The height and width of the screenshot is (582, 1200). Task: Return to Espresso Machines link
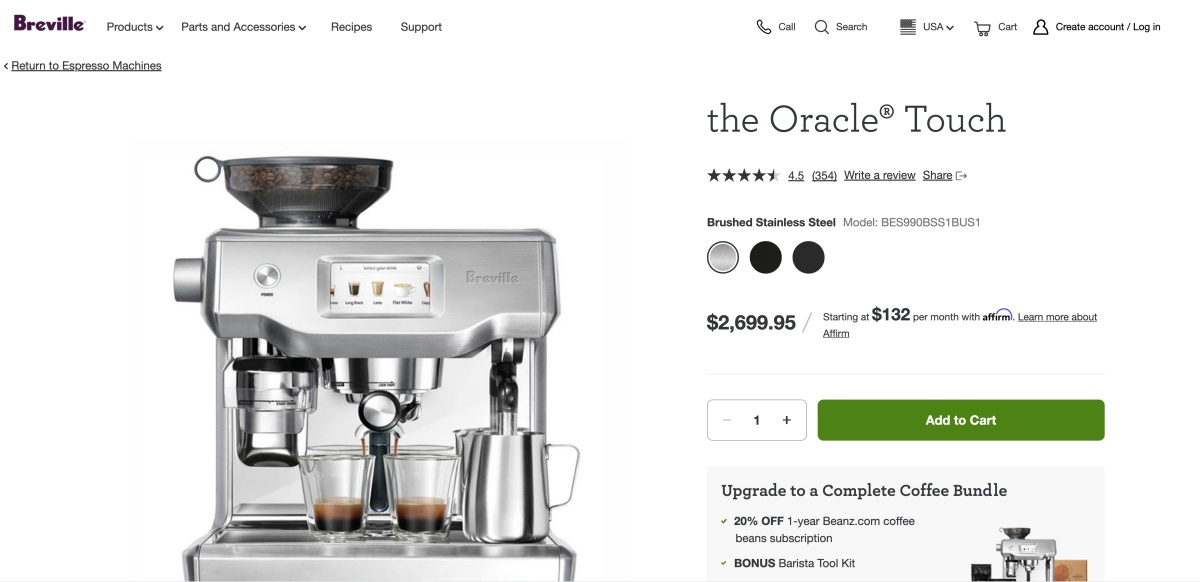[x=86, y=66]
